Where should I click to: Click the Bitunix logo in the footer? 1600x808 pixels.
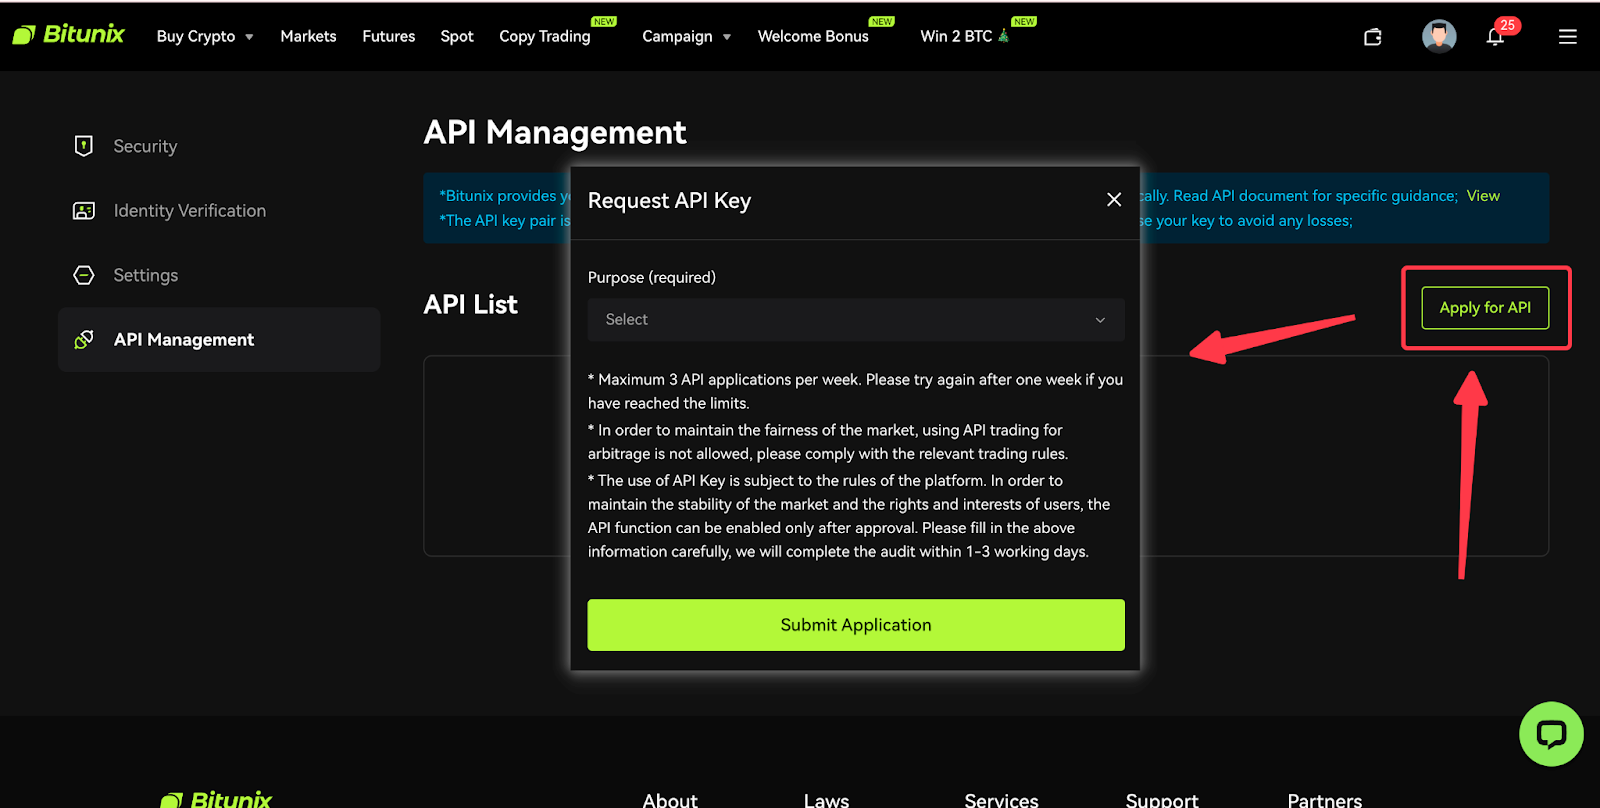coord(216,799)
